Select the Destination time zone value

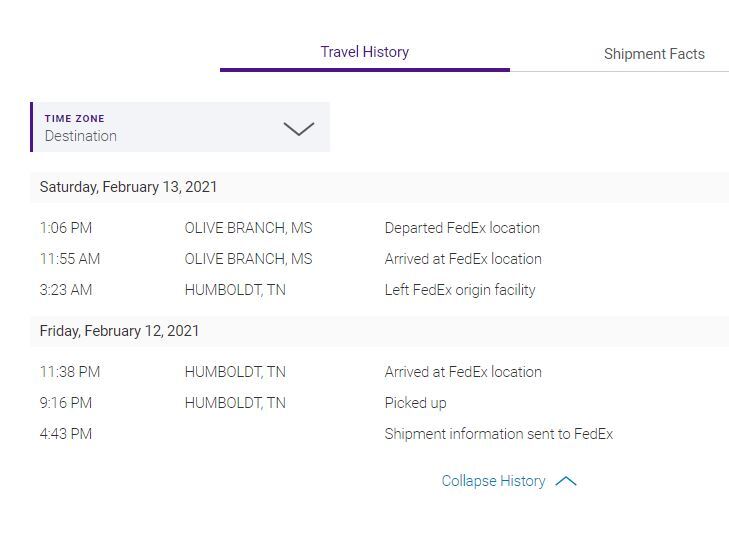[x=81, y=136]
